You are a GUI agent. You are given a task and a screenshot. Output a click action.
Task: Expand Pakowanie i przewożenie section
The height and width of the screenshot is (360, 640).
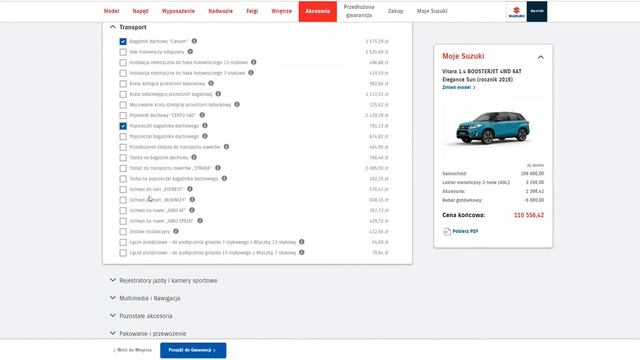(x=113, y=333)
